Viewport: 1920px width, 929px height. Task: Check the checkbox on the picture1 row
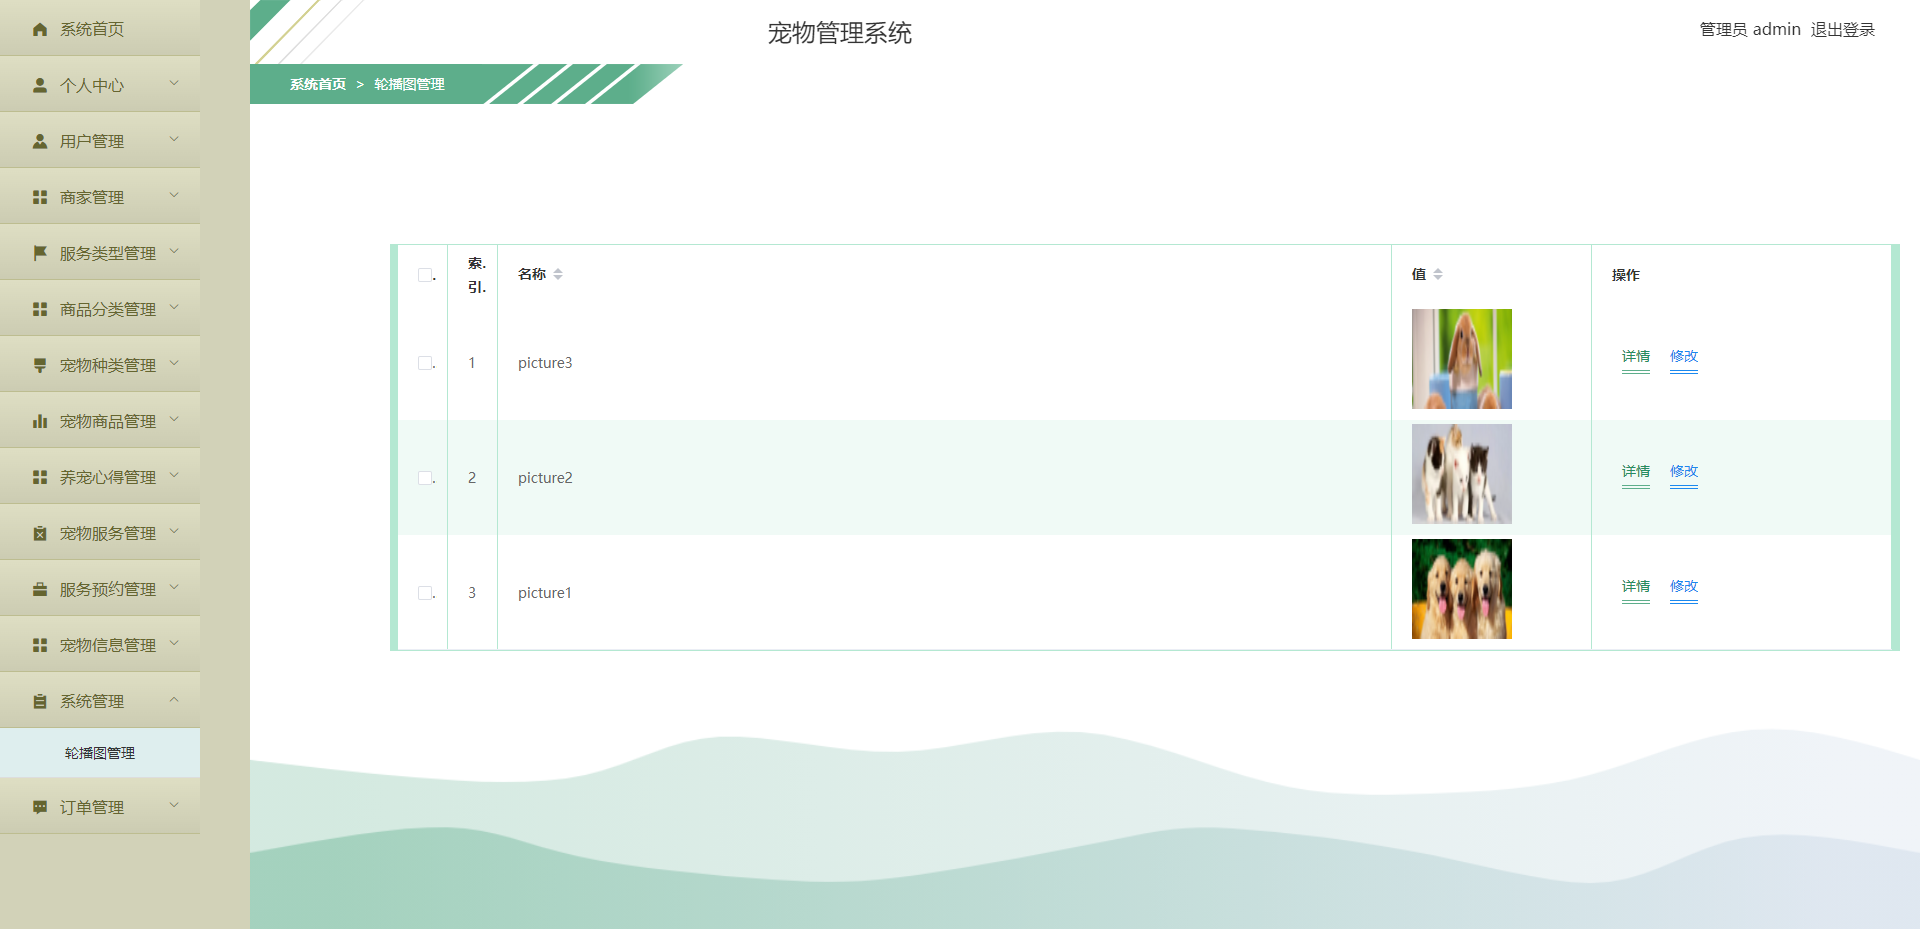[424, 592]
